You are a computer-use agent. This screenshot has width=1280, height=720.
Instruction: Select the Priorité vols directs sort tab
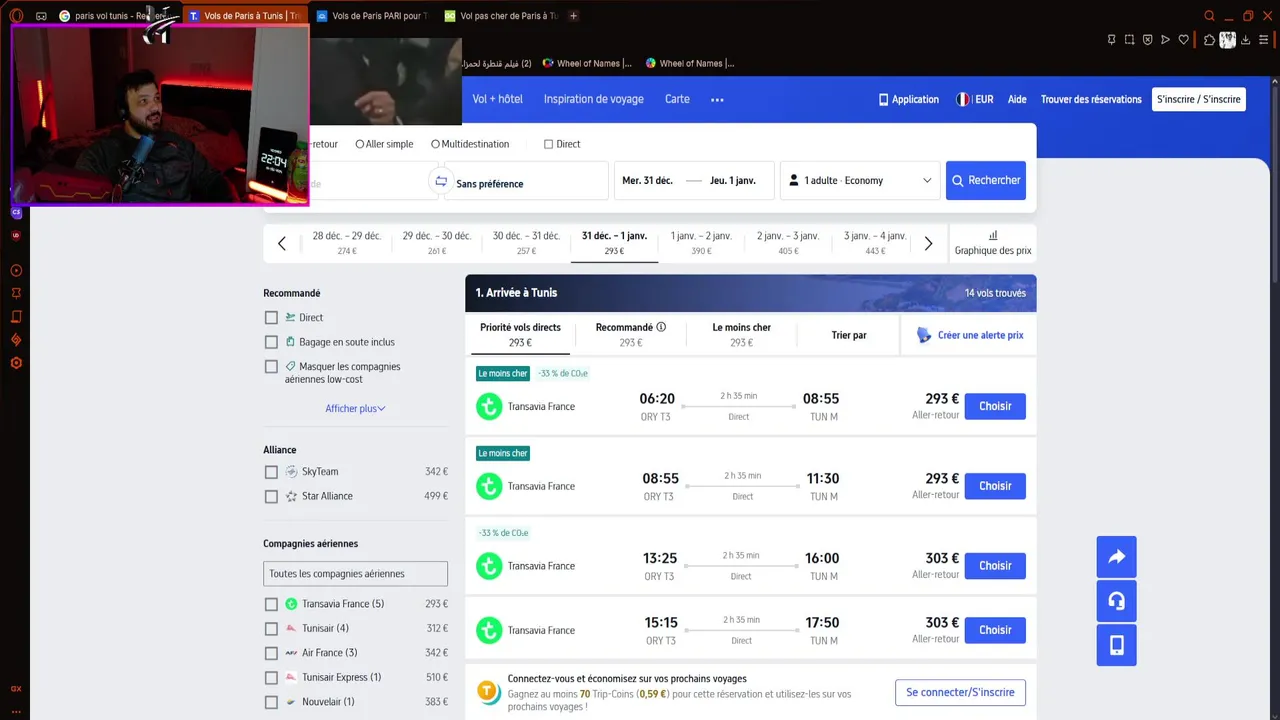[520, 335]
